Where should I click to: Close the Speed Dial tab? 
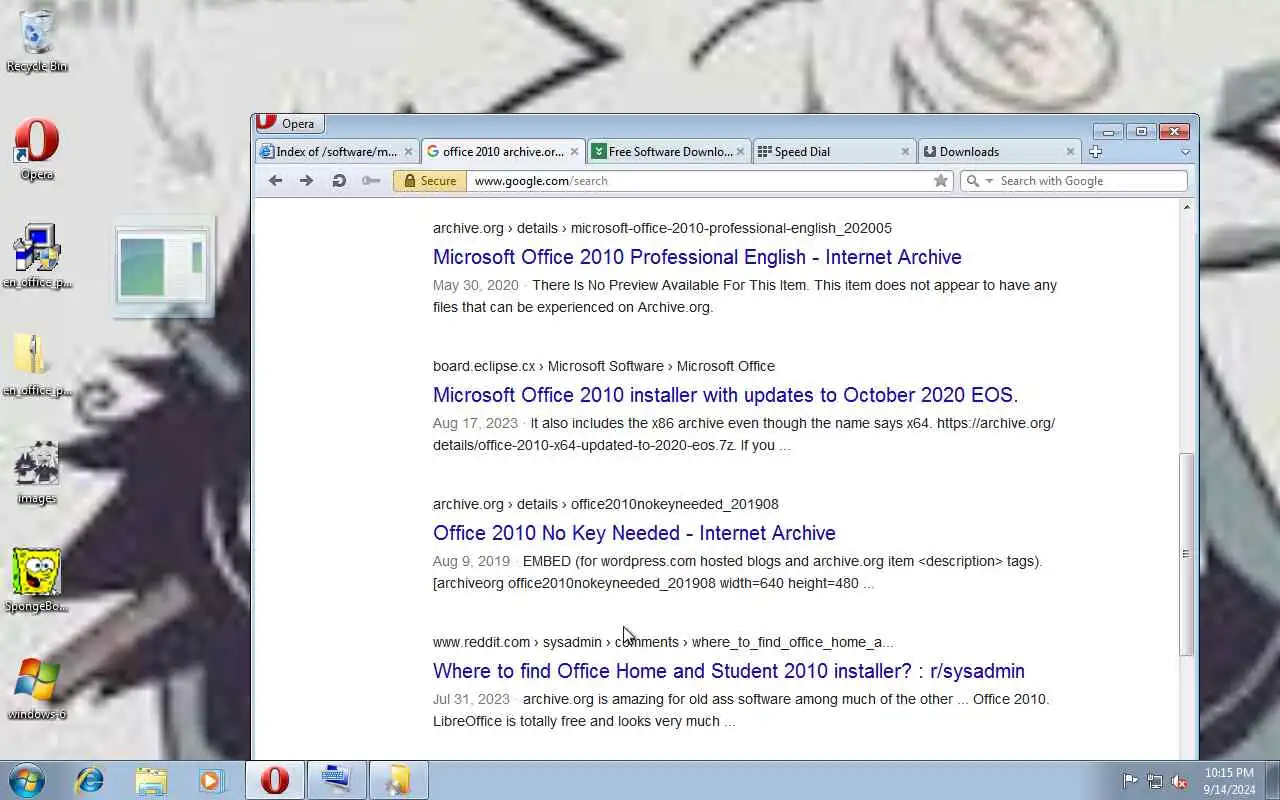[905, 152]
